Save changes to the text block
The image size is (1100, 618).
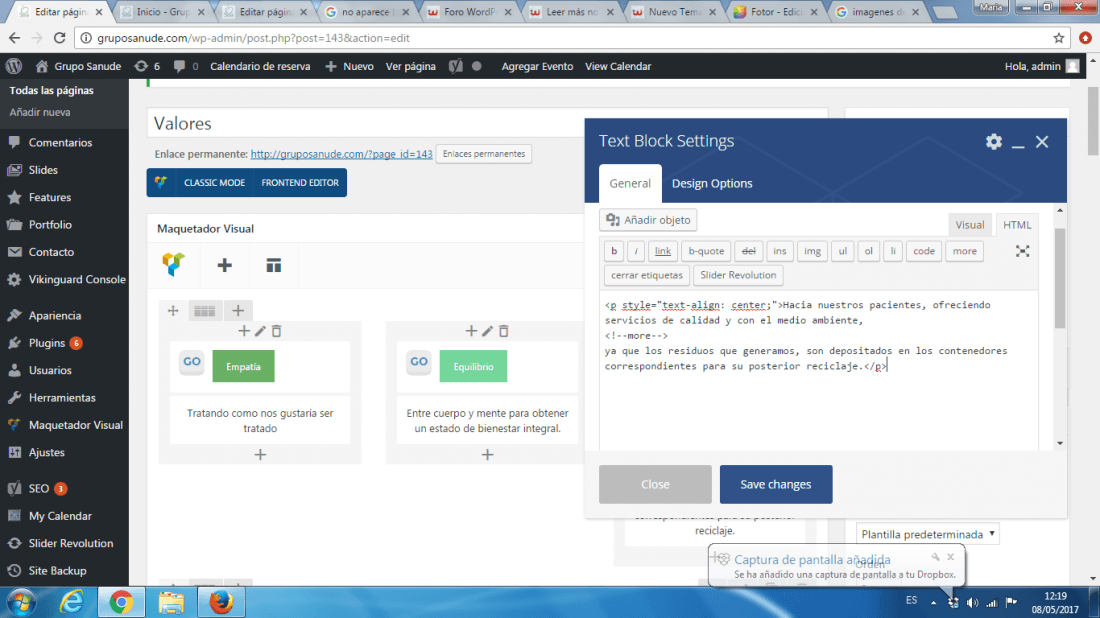coord(776,484)
